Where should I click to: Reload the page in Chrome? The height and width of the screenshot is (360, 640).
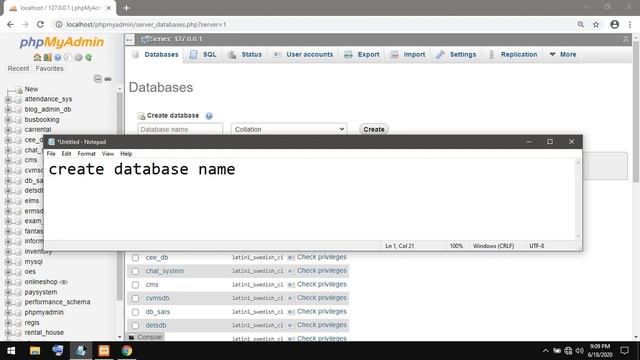[x=40, y=24]
